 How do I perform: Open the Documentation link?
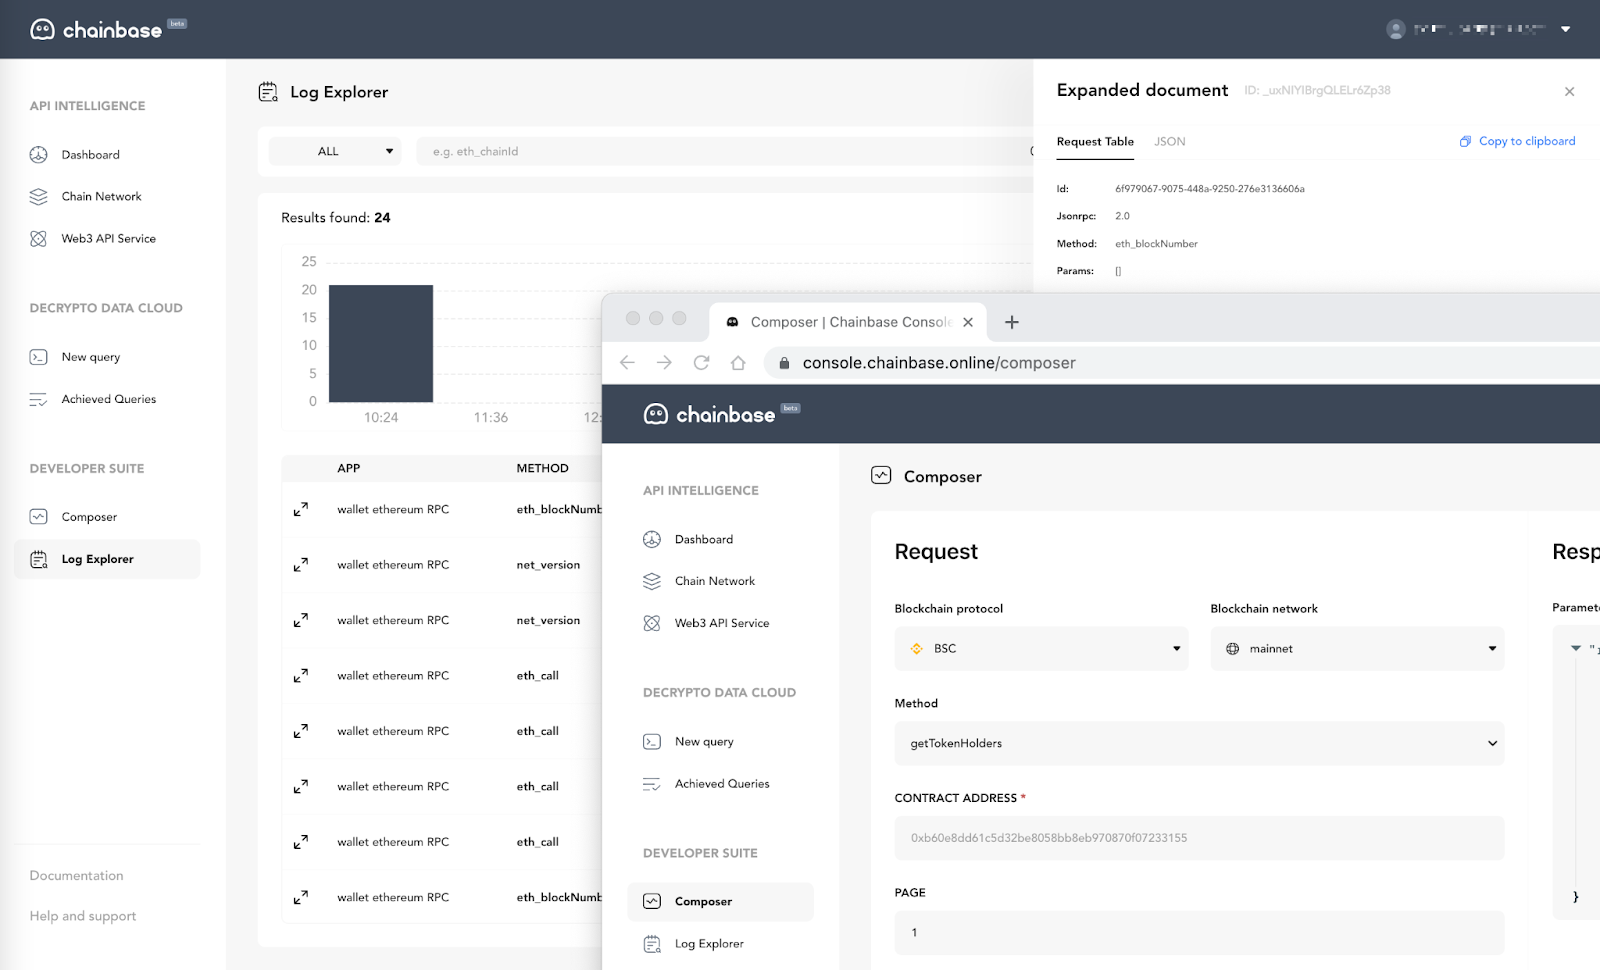[x=76, y=876]
